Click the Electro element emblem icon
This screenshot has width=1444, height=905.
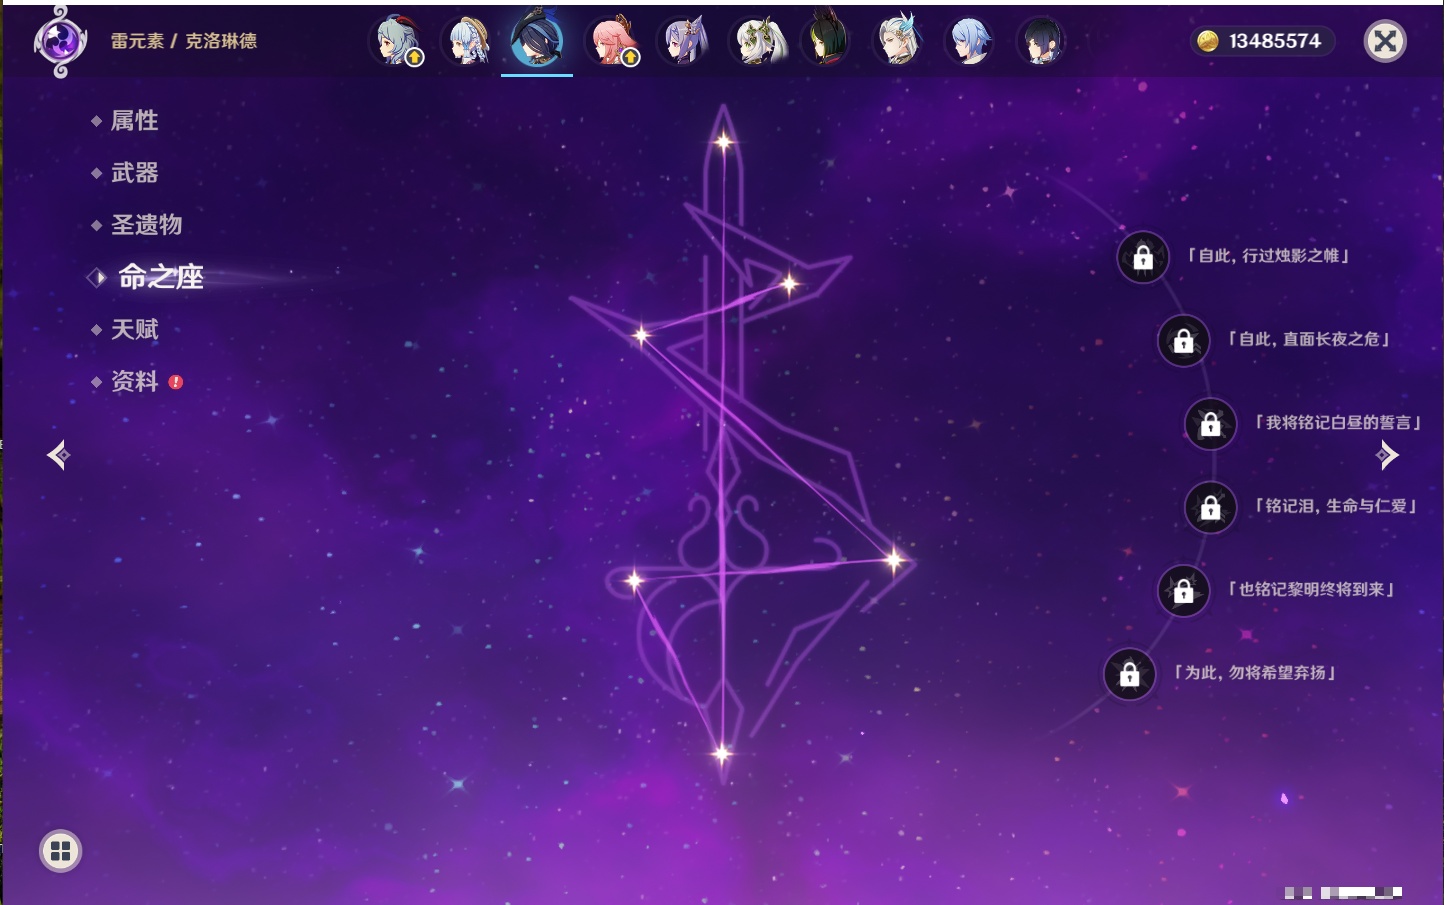[x=60, y=42]
